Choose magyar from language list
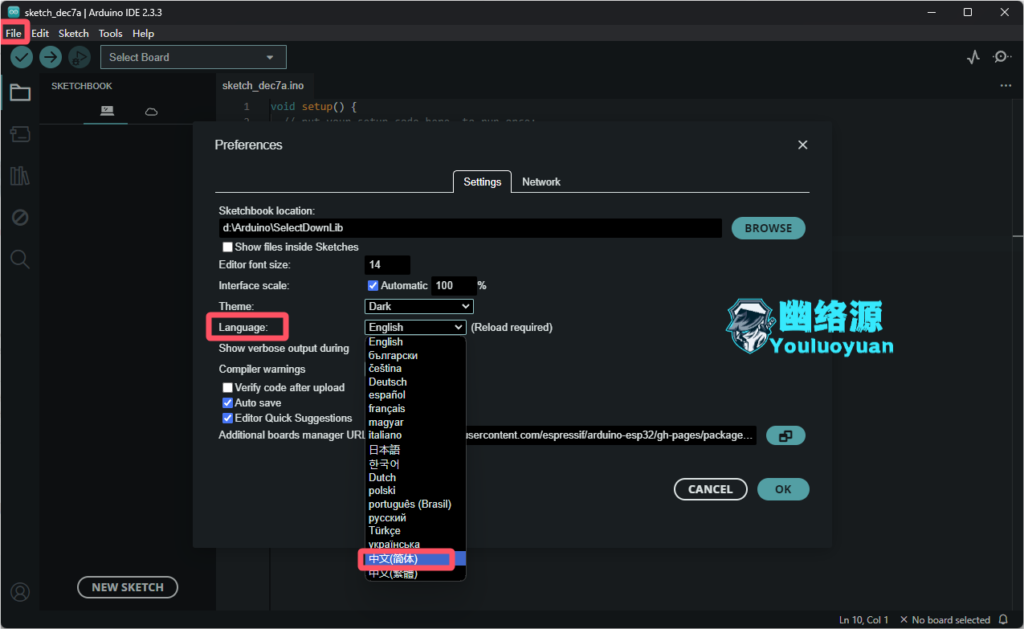1024x629 pixels. coord(415,423)
